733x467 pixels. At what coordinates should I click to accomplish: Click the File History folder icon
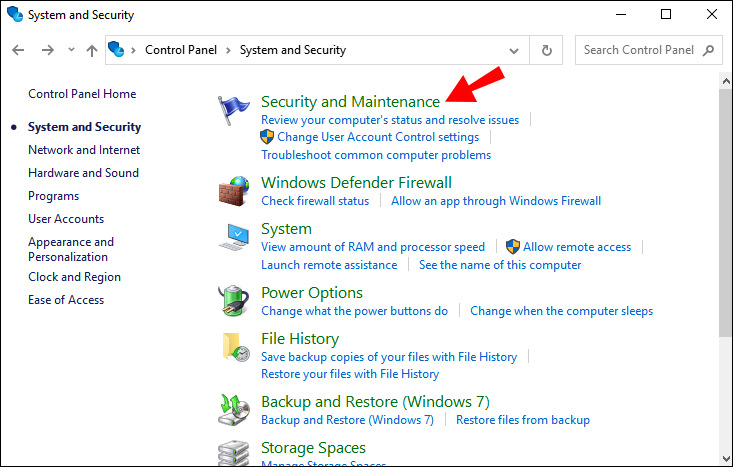234,347
